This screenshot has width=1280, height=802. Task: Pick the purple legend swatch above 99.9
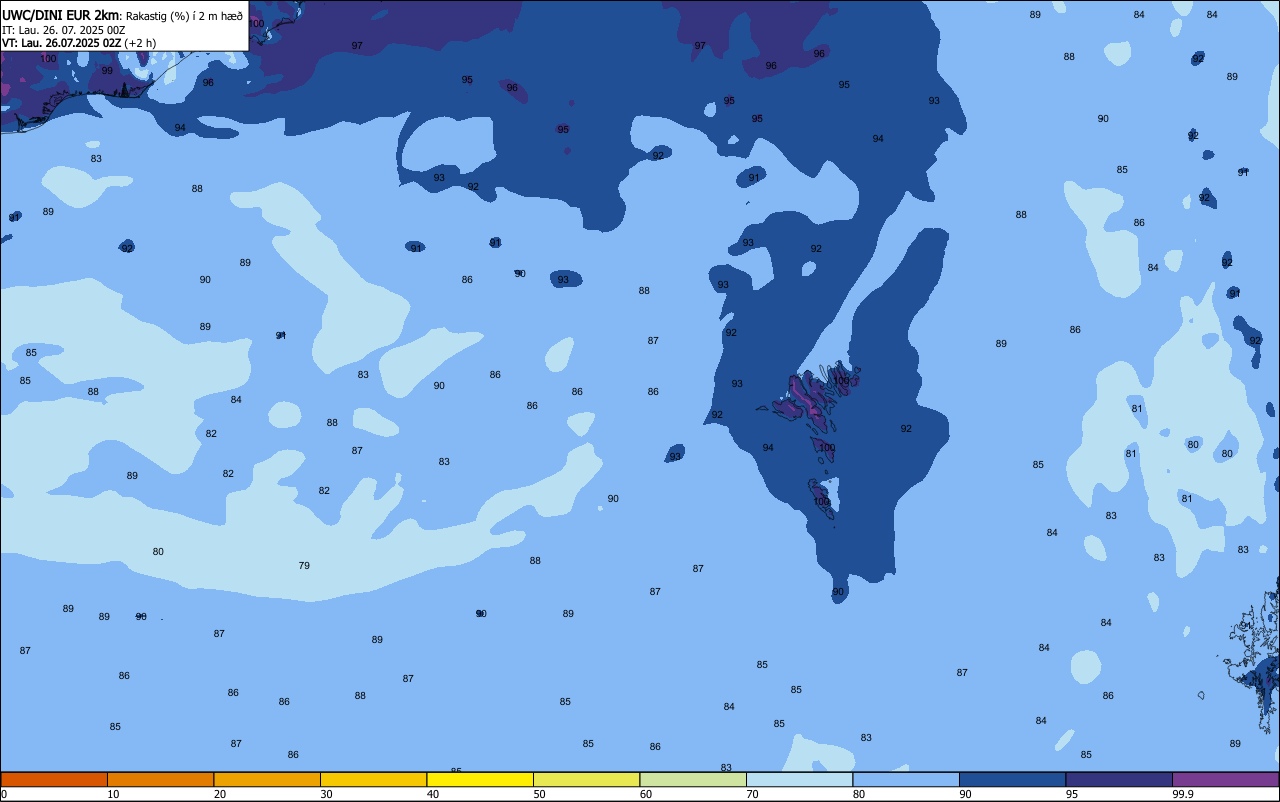tap(1225, 779)
